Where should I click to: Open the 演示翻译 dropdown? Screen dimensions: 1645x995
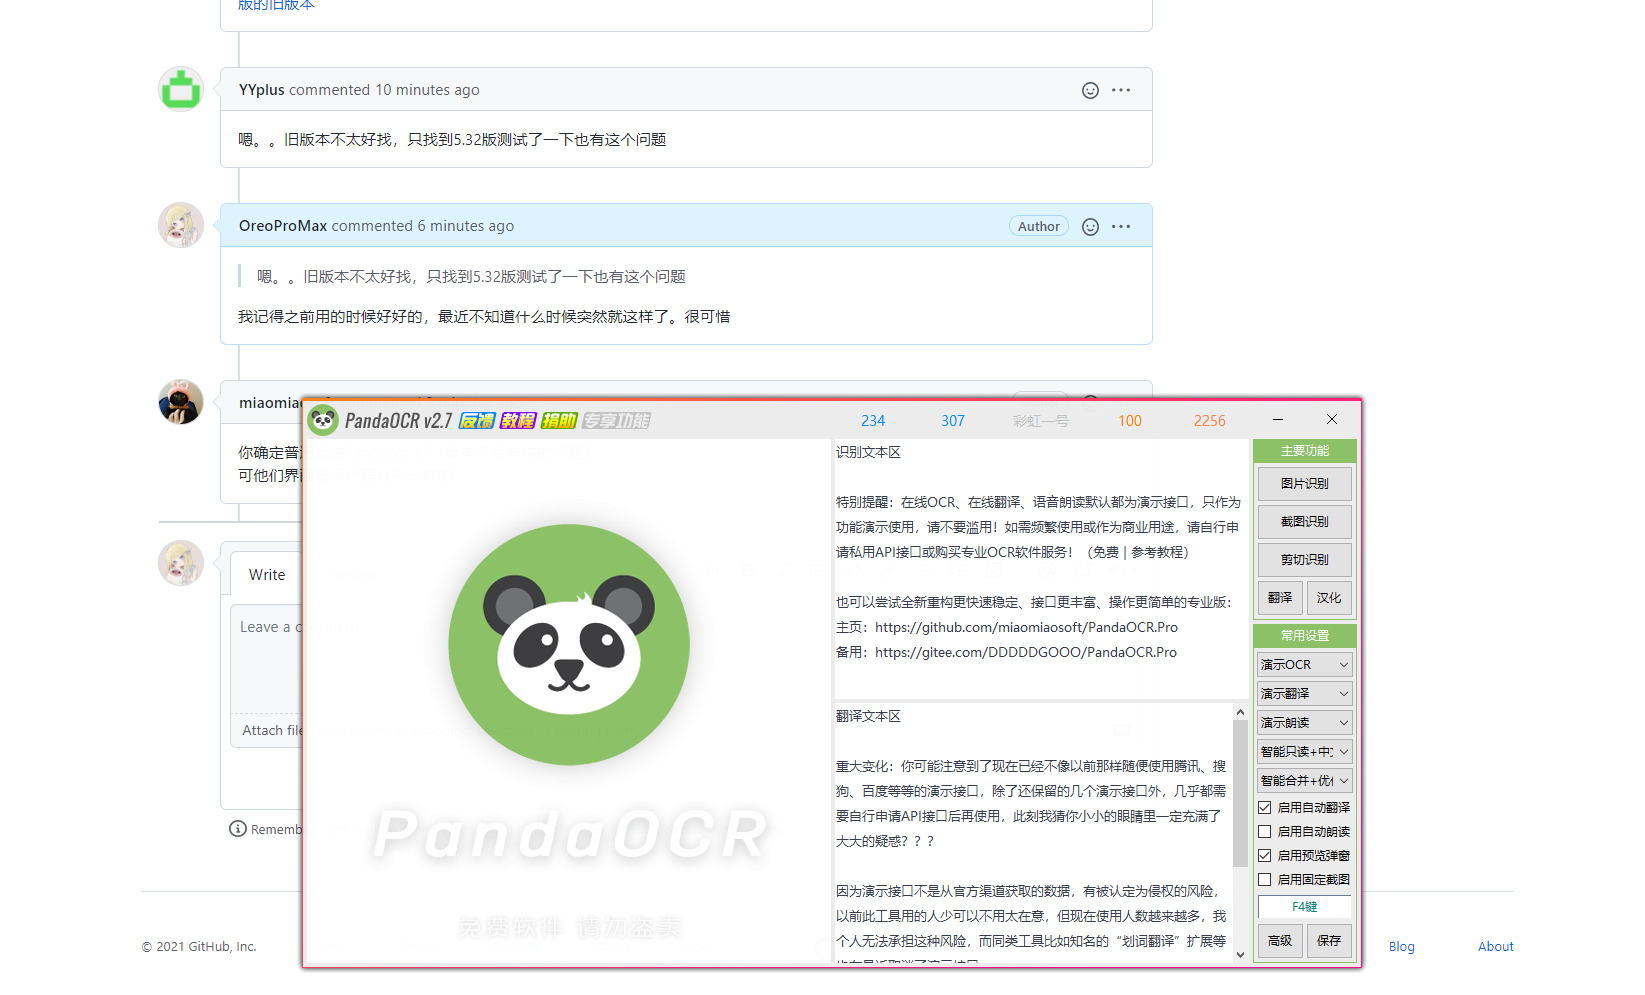[1304, 693]
